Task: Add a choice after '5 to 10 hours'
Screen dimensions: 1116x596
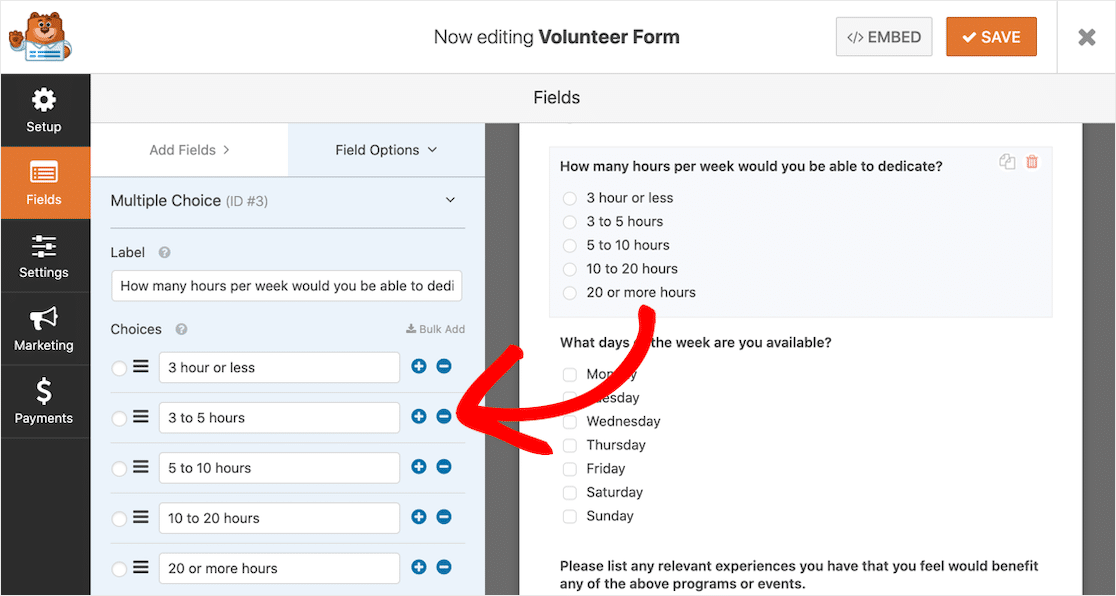Action: [x=418, y=466]
